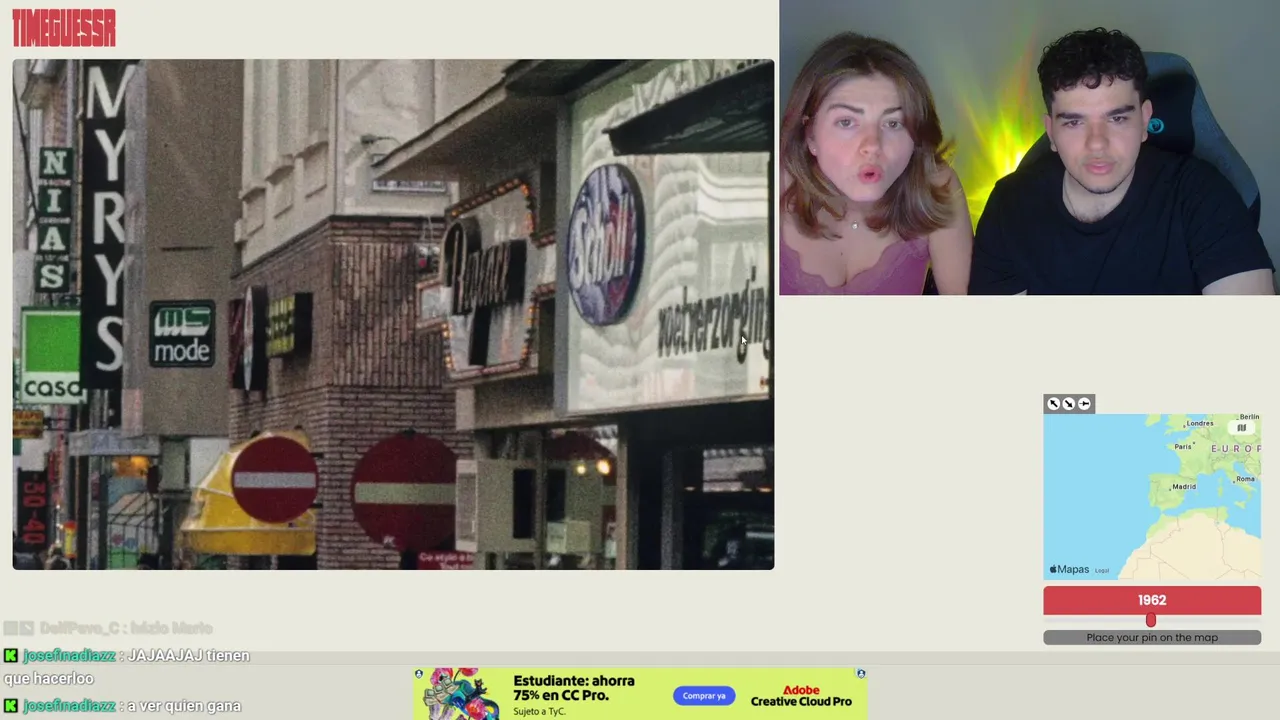Click Paris on the map

(x=1183, y=446)
